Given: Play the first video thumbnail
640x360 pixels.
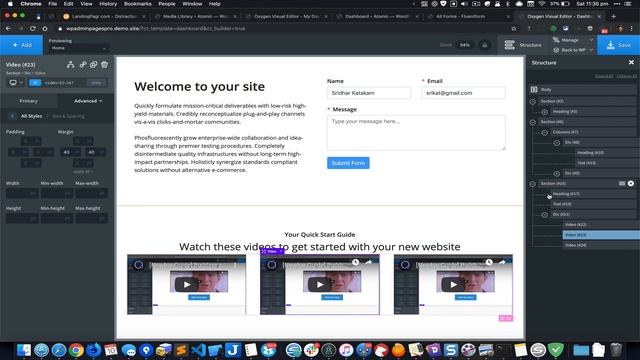Looking at the screenshot, I should tap(186, 284).
